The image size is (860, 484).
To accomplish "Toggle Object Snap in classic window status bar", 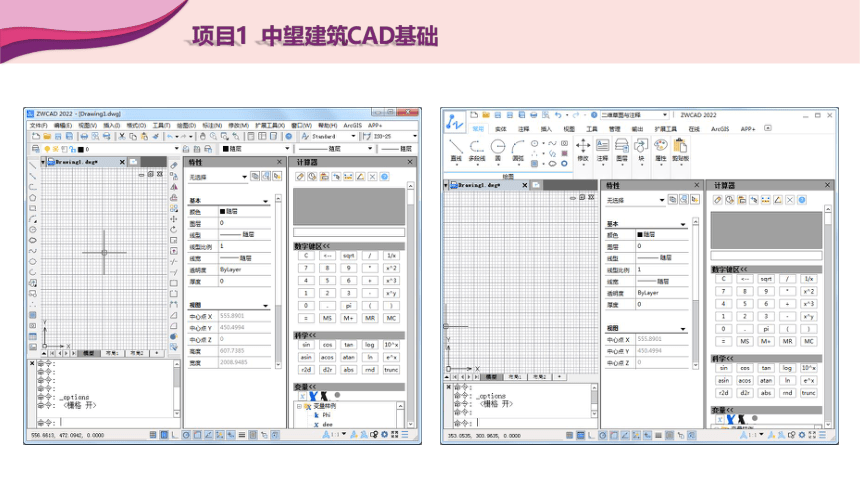I will 197,435.
